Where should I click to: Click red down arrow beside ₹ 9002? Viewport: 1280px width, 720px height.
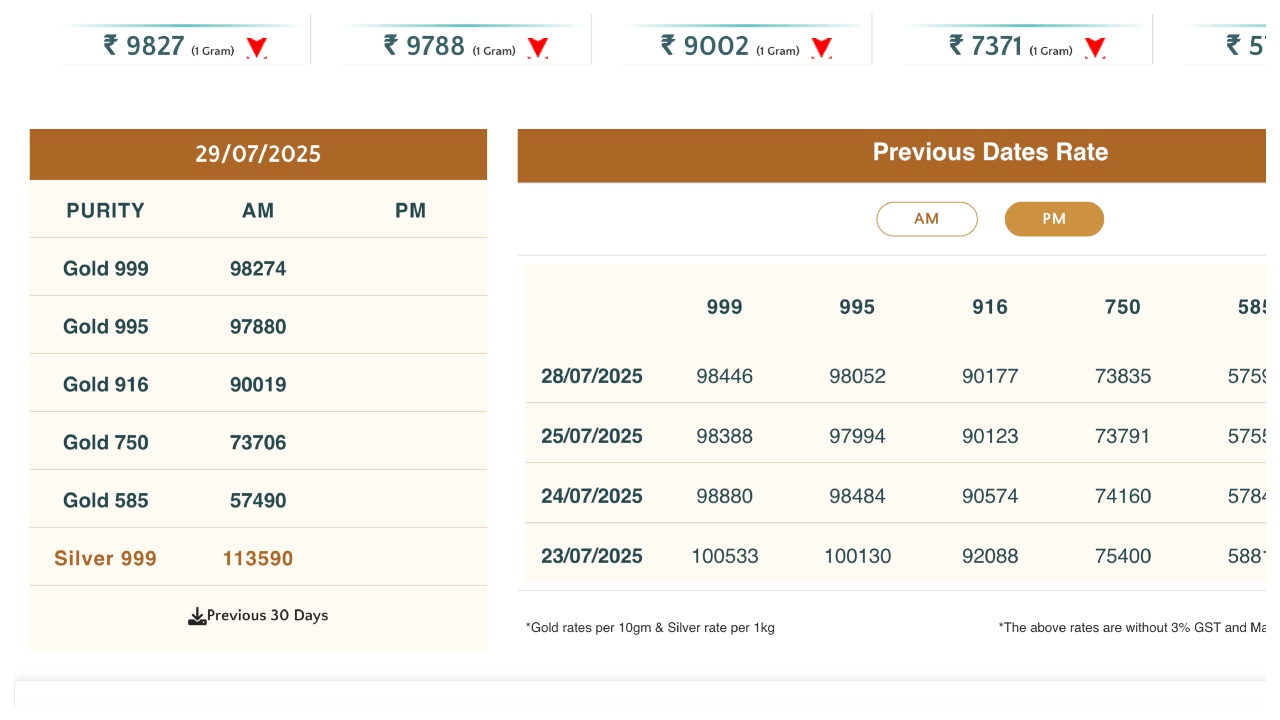pos(822,47)
